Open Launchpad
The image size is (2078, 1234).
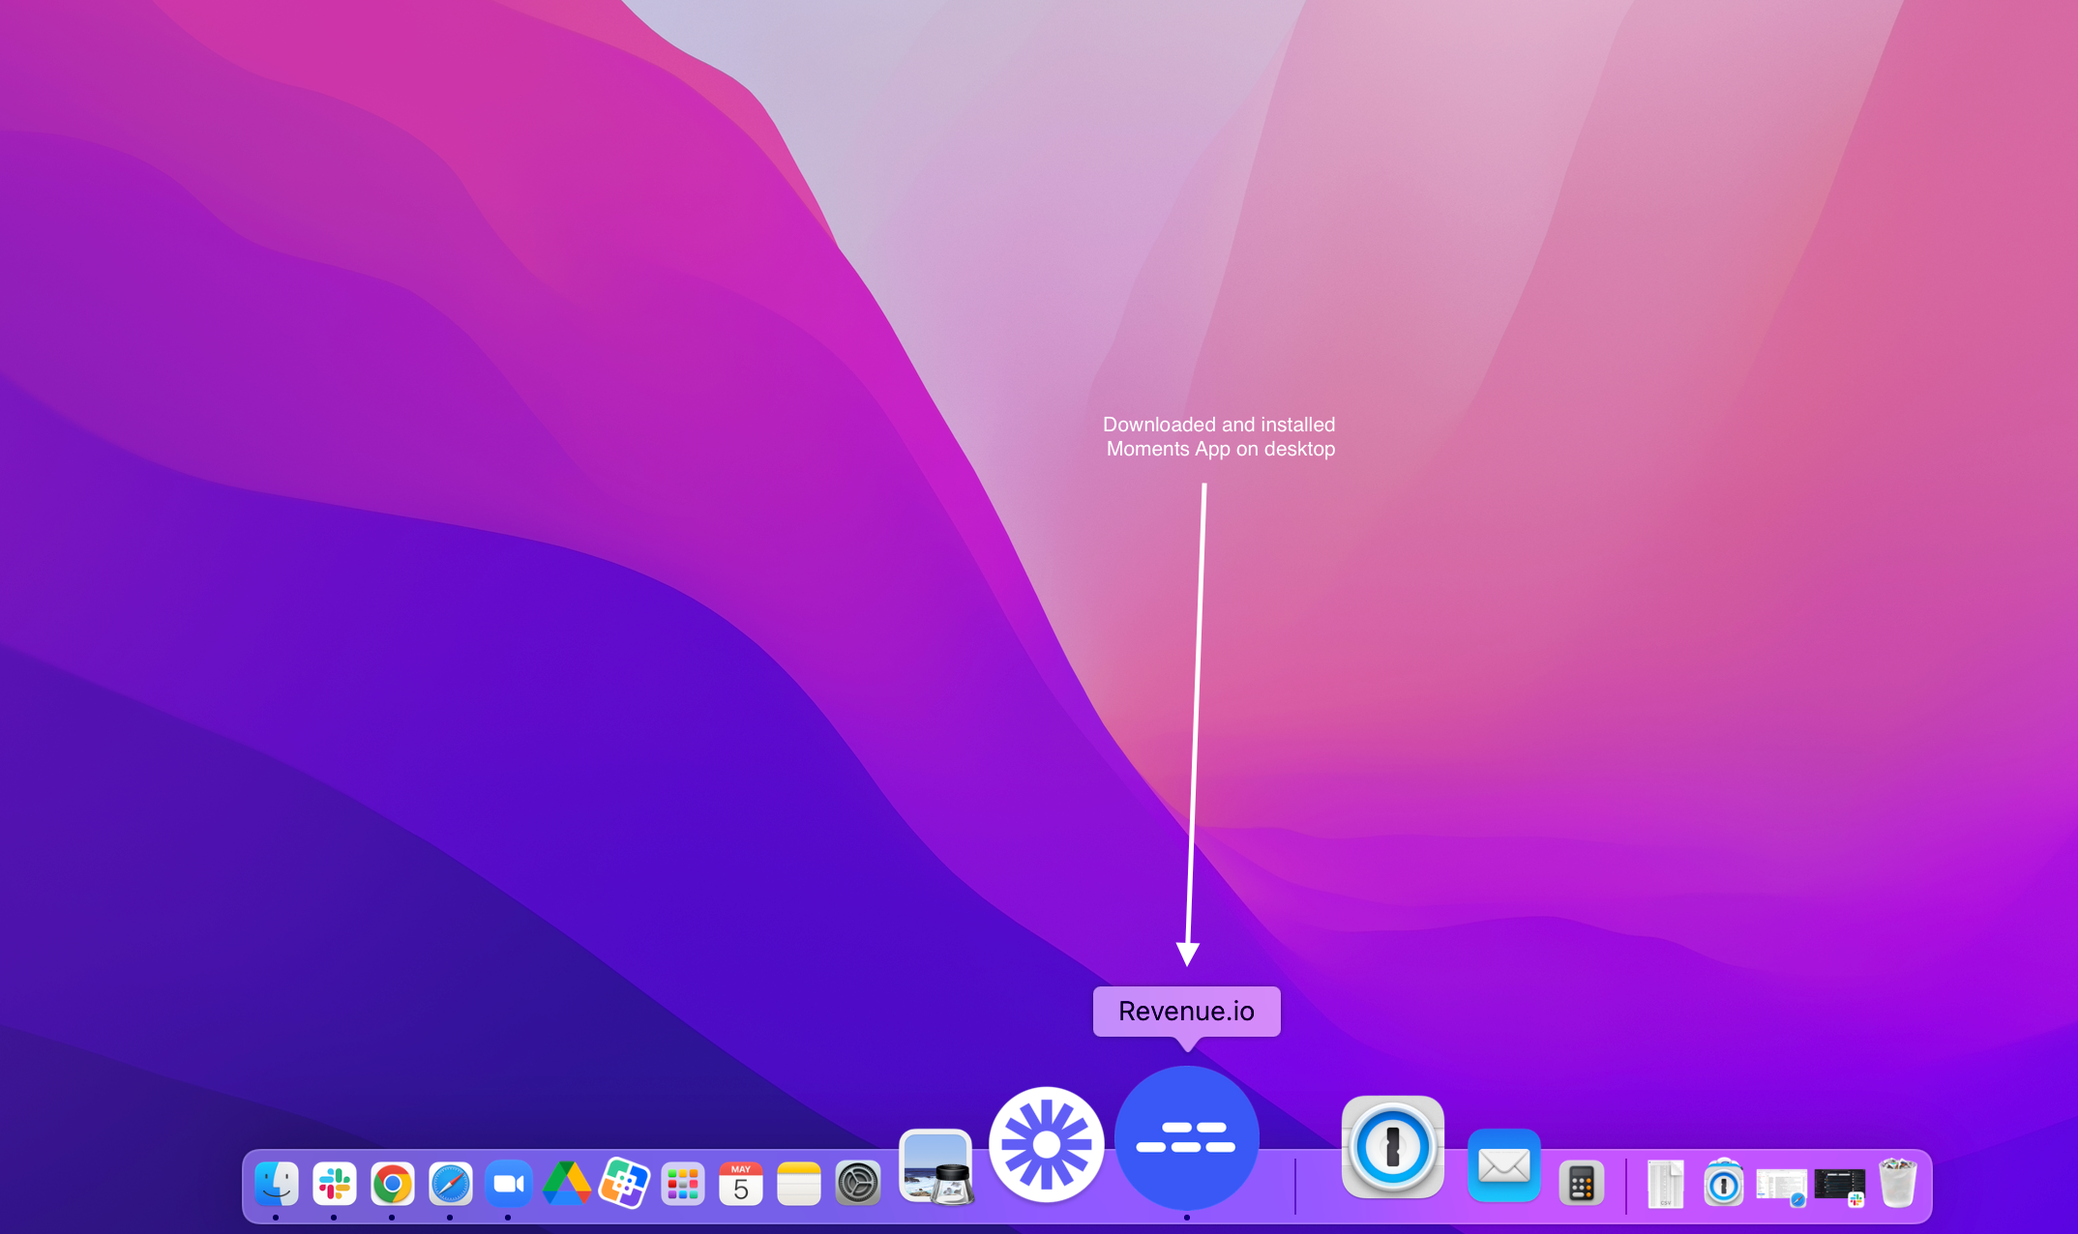[684, 1184]
